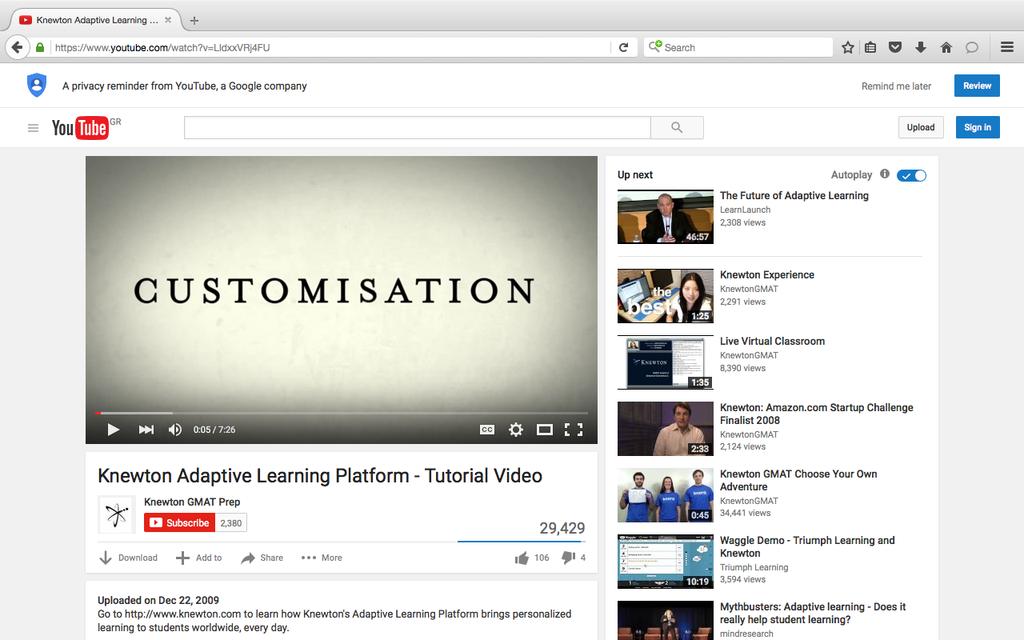
Task: Open the Live Virtual Classroom thumbnail
Action: click(x=665, y=362)
